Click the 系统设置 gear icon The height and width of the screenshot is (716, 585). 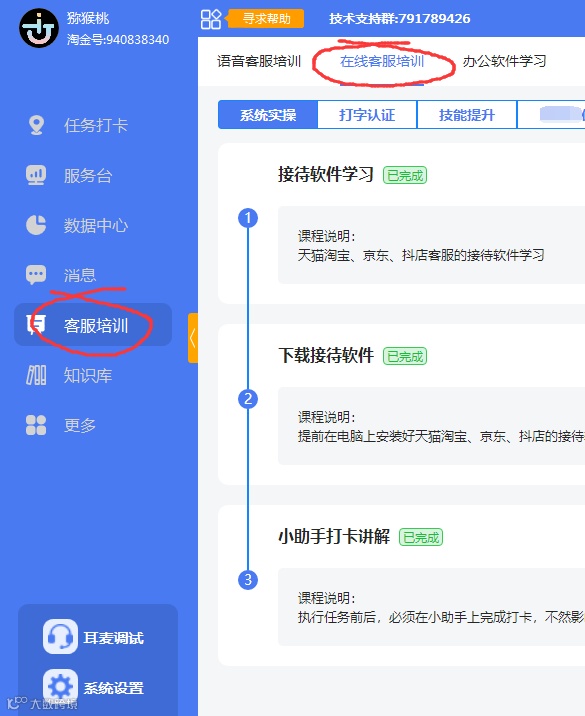pyautogui.click(x=60, y=686)
